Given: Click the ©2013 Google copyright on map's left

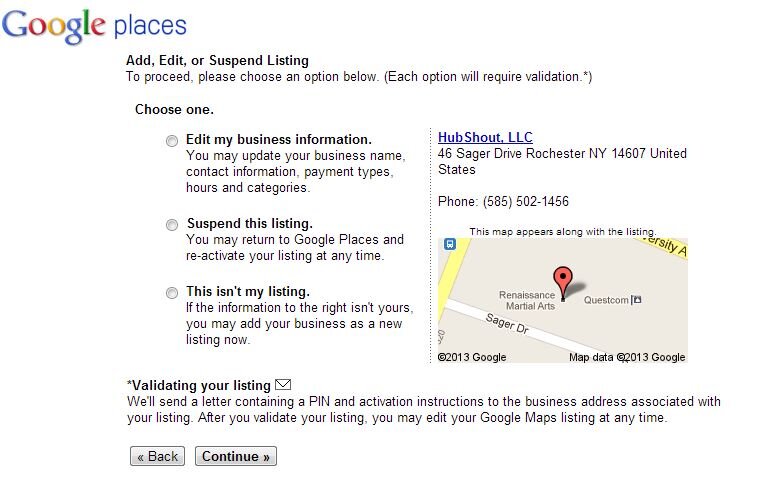Looking at the screenshot, I should point(472,357).
